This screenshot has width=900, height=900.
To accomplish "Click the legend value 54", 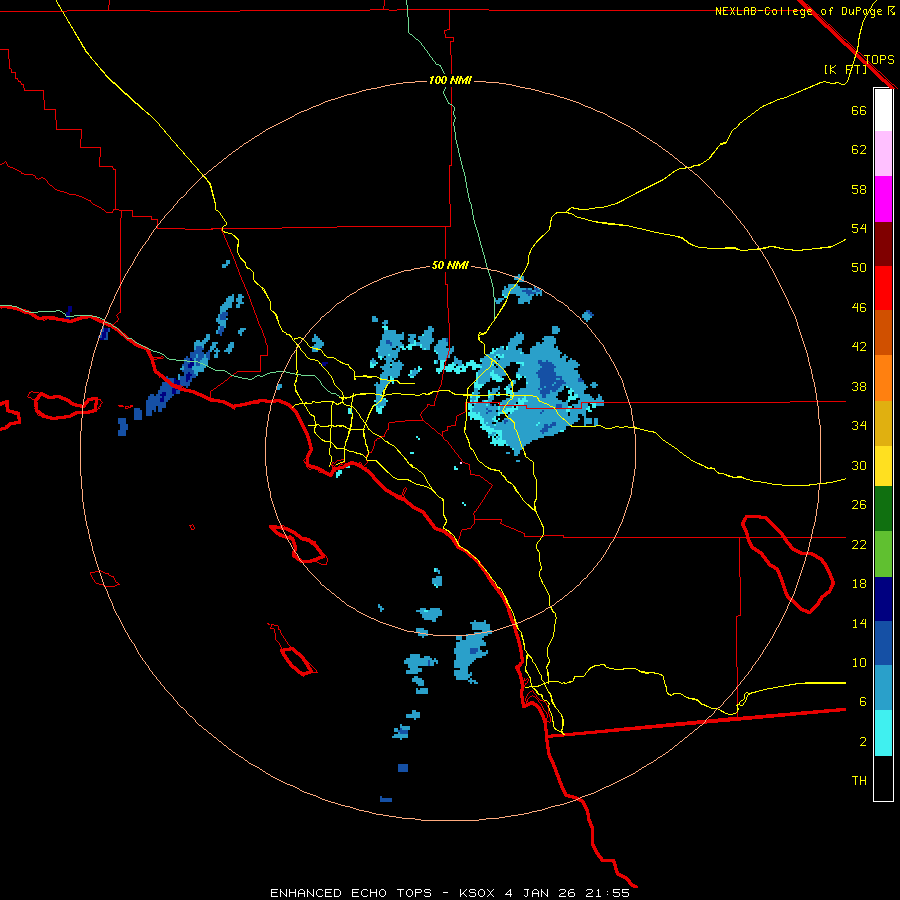I will click(x=859, y=228).
